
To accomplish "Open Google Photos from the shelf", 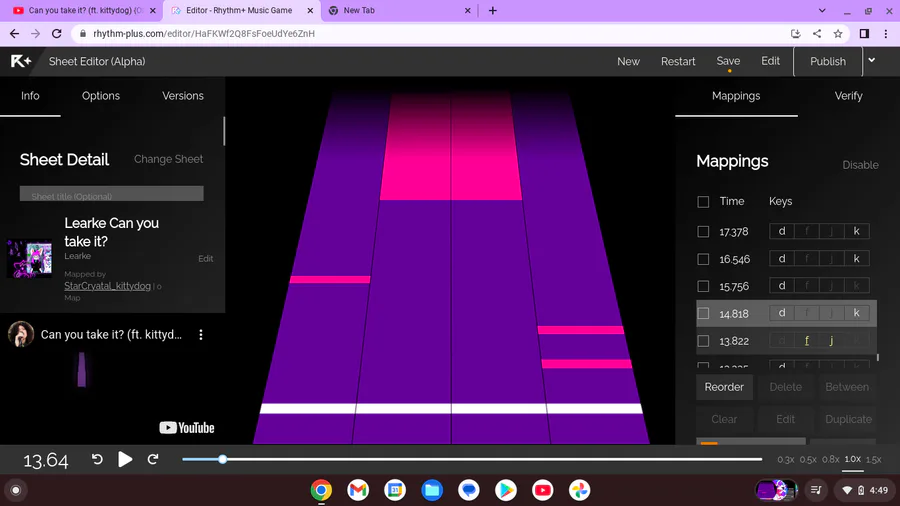I will [x=579, y=490].
